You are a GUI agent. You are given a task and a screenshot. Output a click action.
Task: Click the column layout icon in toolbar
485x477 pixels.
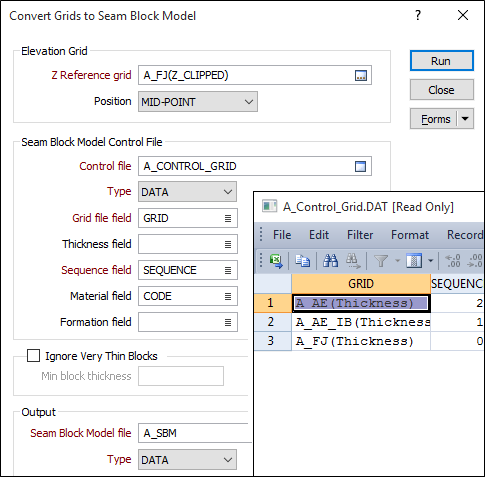(x=414, y=261)
